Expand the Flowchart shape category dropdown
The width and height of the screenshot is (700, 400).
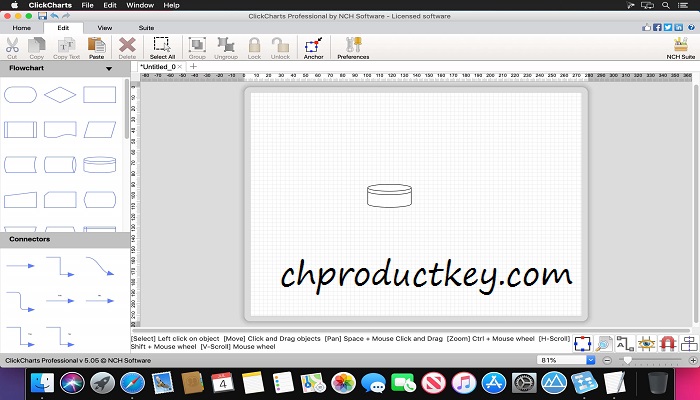coord(108,69)
